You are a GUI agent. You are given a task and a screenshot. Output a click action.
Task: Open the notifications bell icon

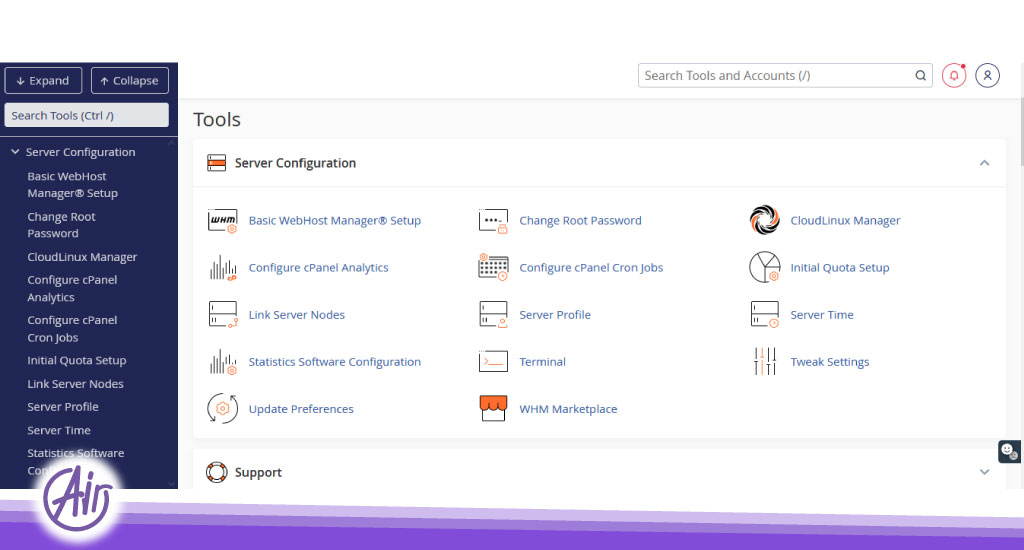click(x=953, y=76)
